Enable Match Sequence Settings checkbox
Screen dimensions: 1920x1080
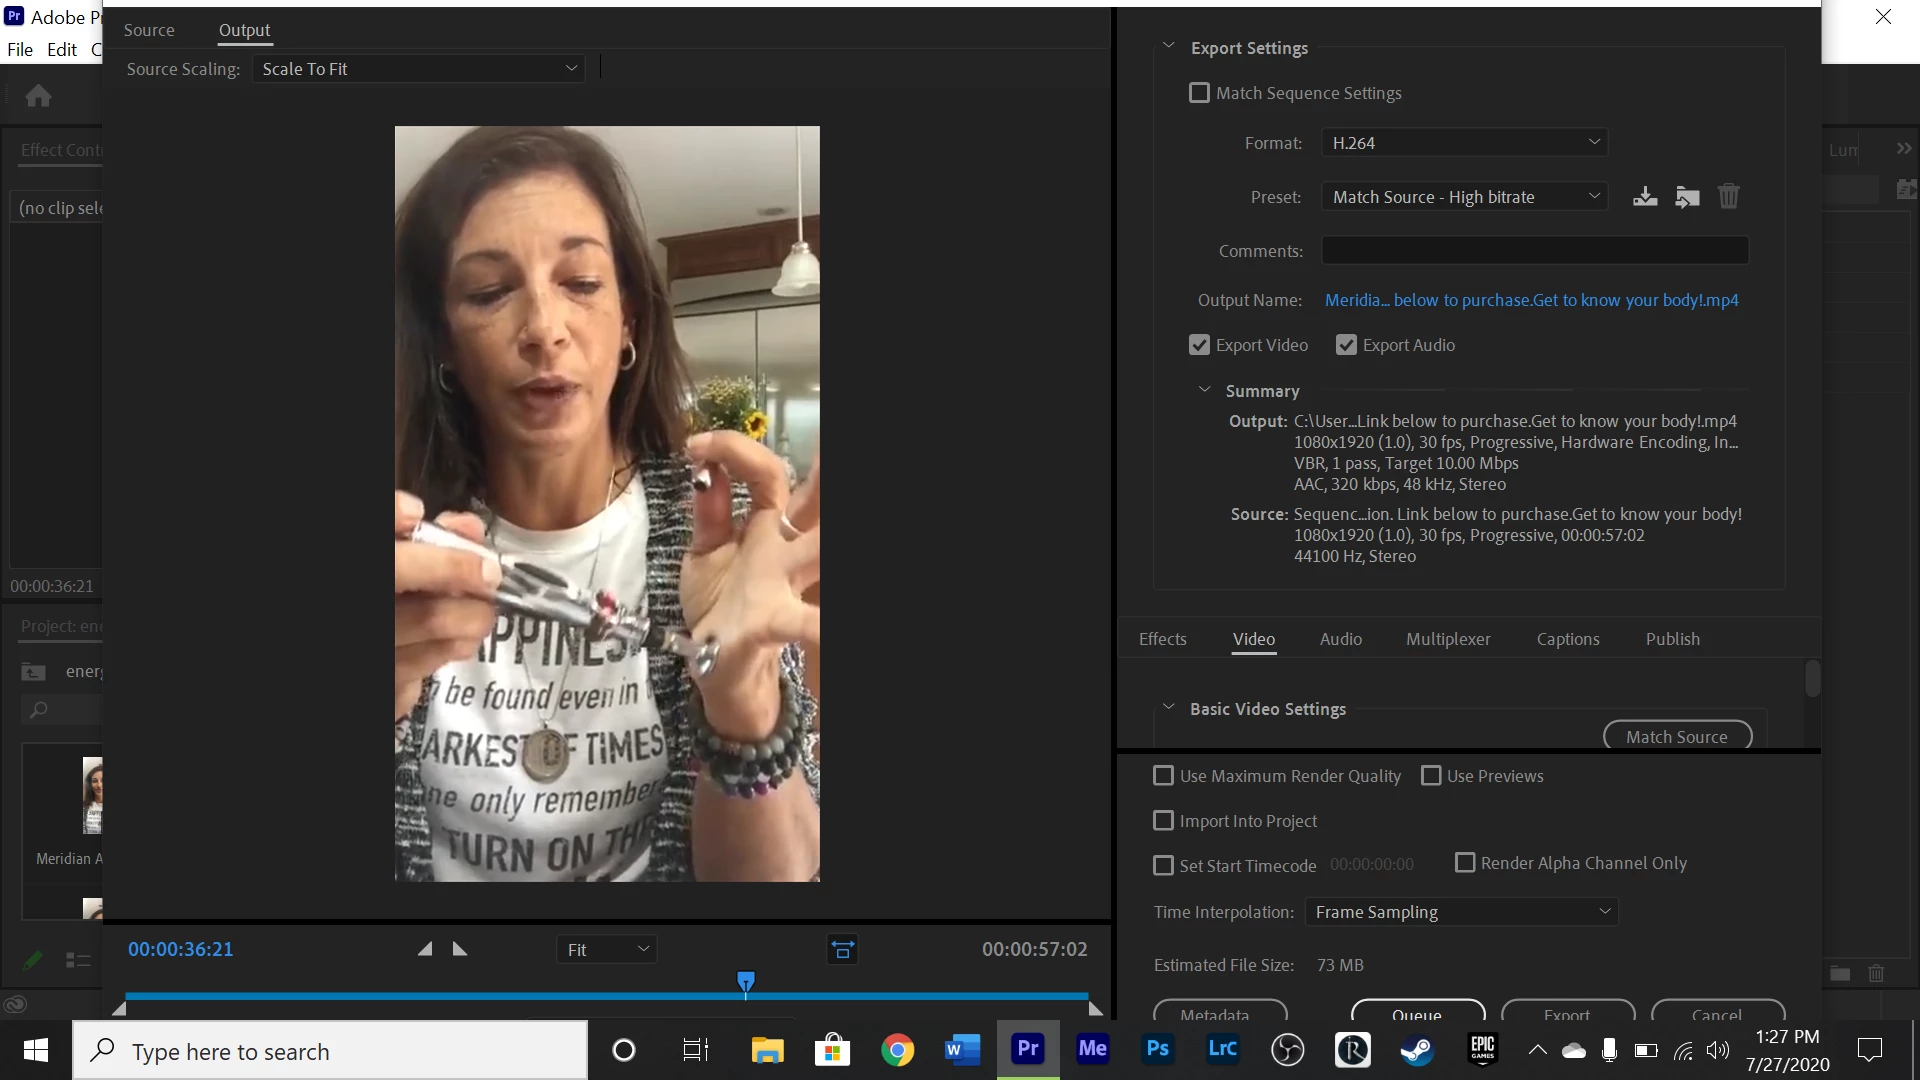tap(1199, 93)
